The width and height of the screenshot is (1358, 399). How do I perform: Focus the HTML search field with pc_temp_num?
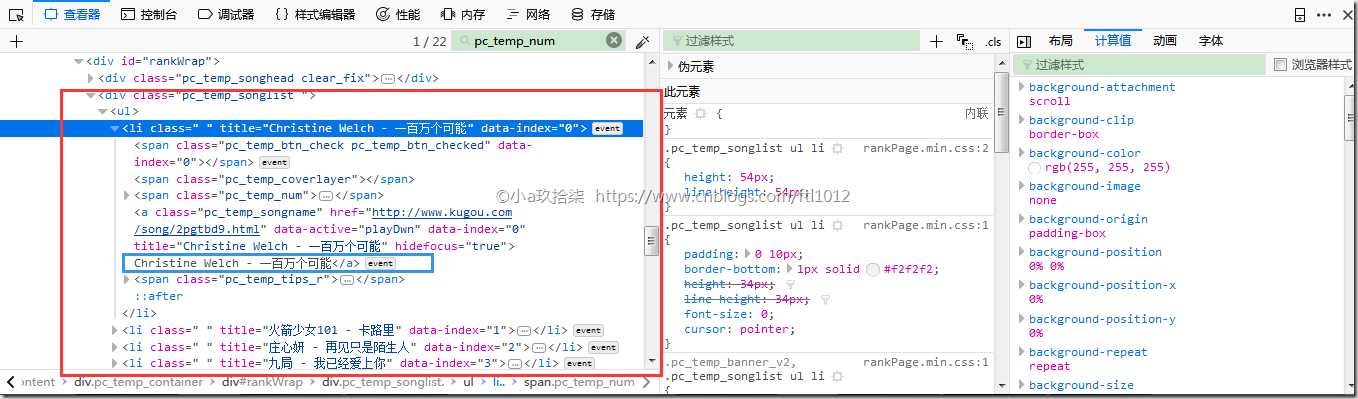click(x=538, y=41)
